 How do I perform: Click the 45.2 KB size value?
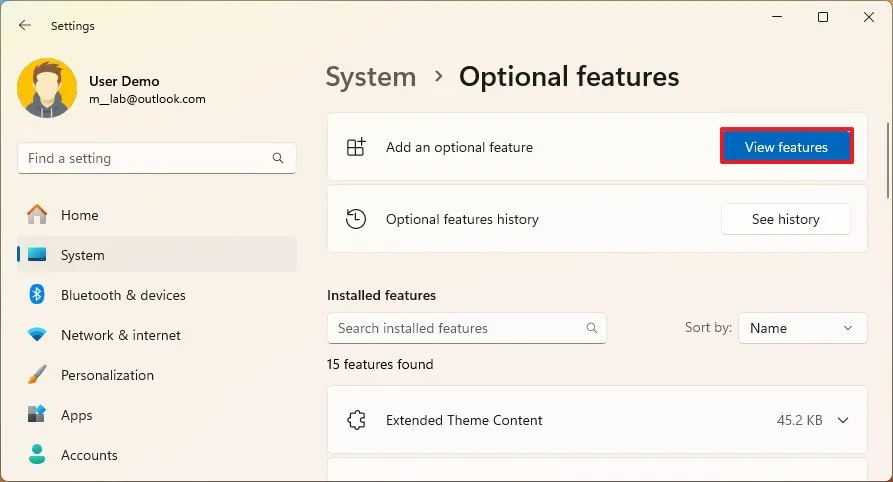[x=800, y=420]
